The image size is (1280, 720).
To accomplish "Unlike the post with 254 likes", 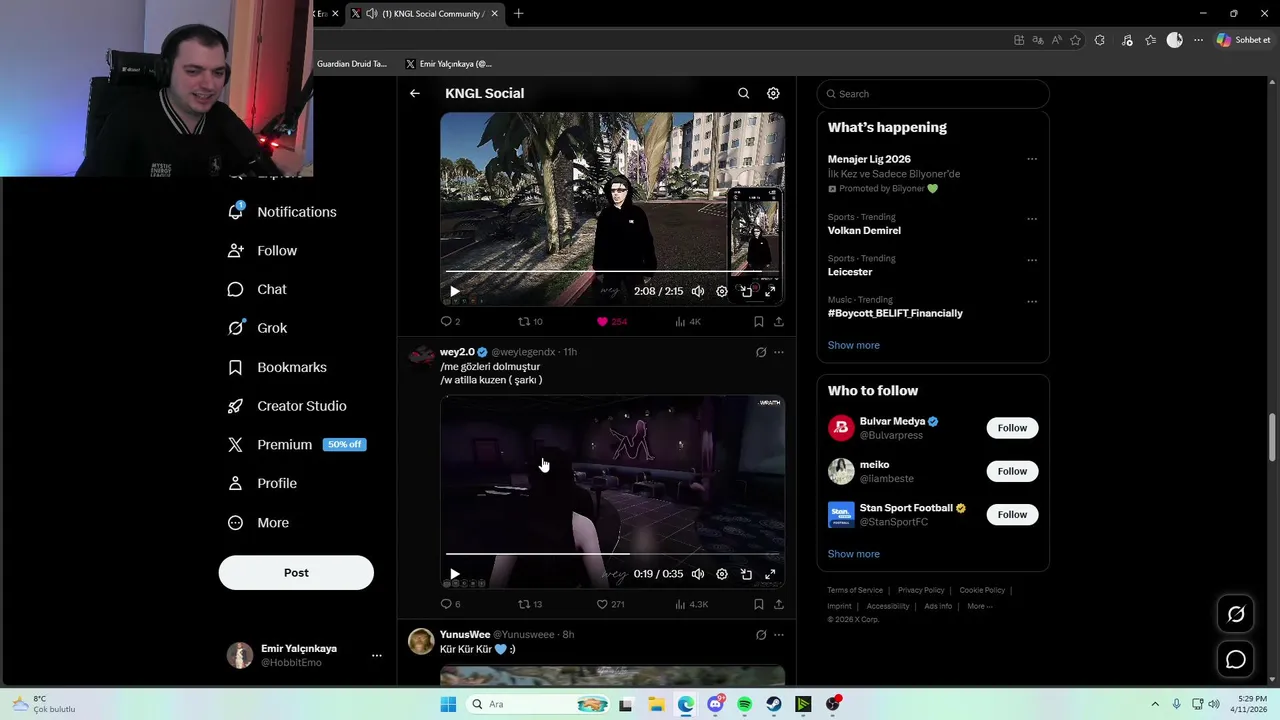I will pos(612,322).
